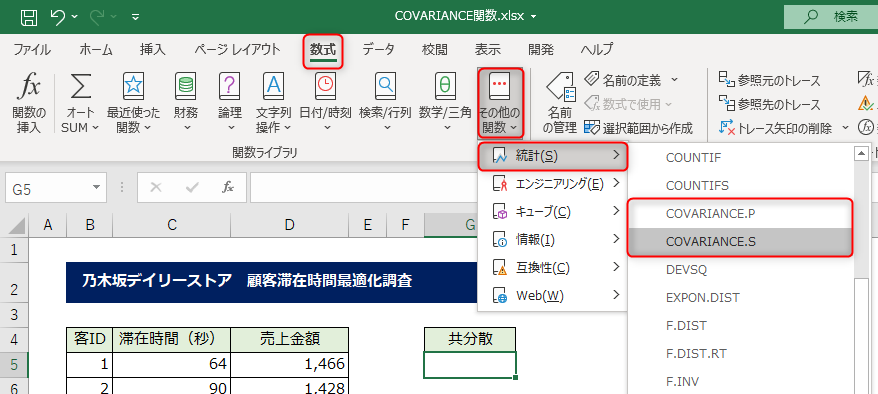Open the 互換性(C) submenu
878x394 pixels.
tap(553, 268)
